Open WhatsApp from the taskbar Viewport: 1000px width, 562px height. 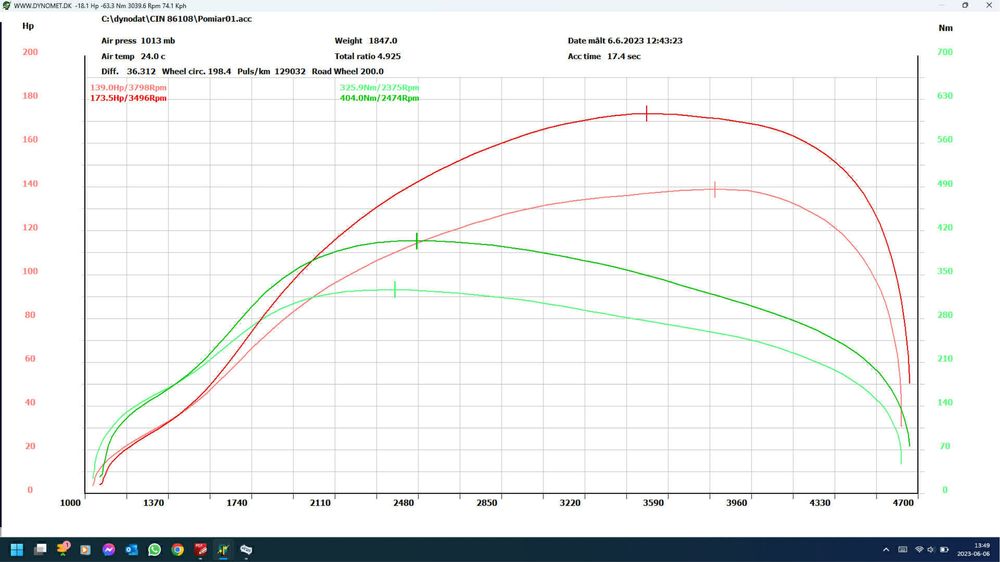click(x=154, y=549)
